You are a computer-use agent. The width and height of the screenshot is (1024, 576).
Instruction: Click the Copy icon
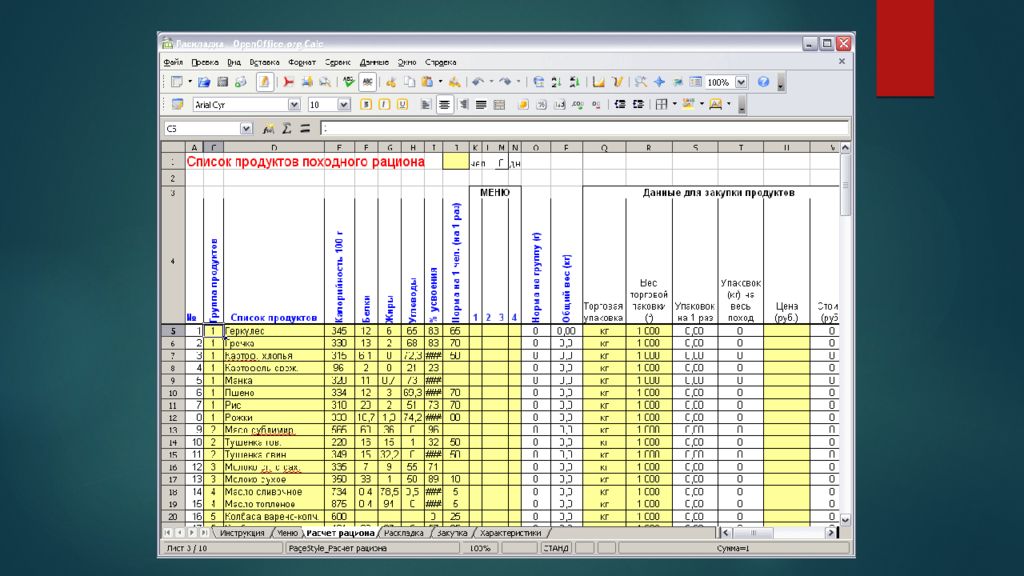pos(409,82)
